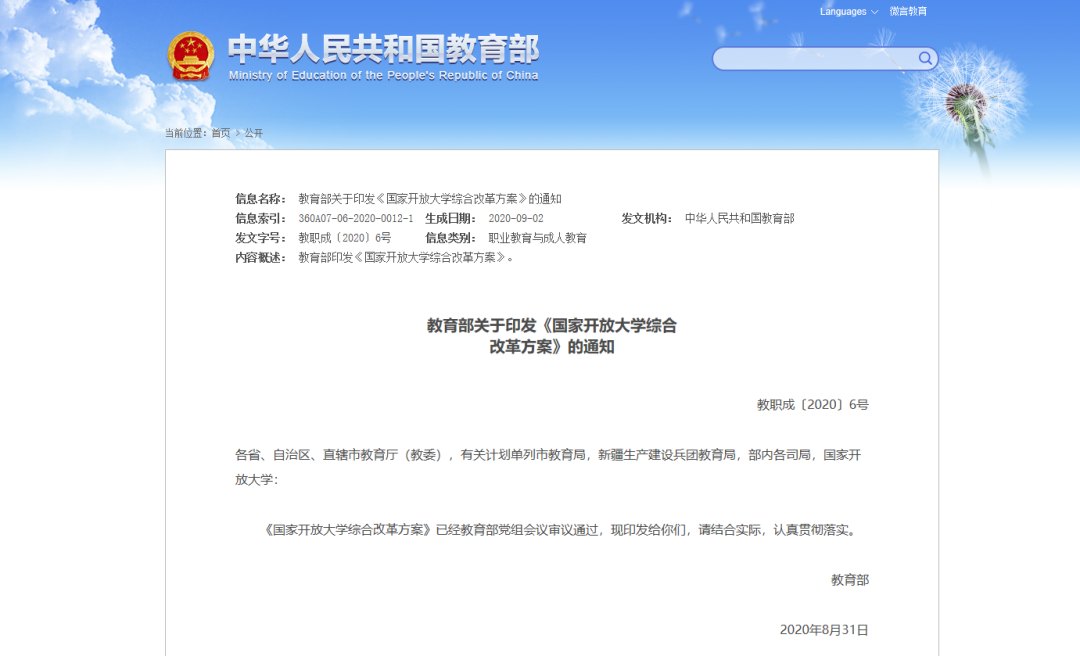
Task: Expand the Languages dropdown
Action: click(848, 12)
